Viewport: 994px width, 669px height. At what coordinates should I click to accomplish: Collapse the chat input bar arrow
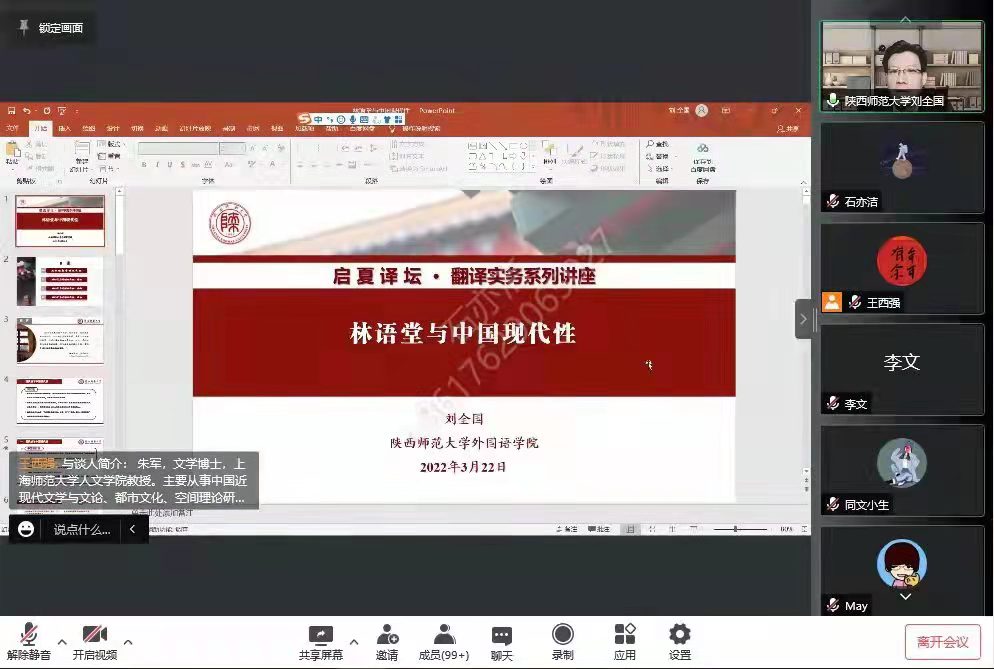pos(133,529)
